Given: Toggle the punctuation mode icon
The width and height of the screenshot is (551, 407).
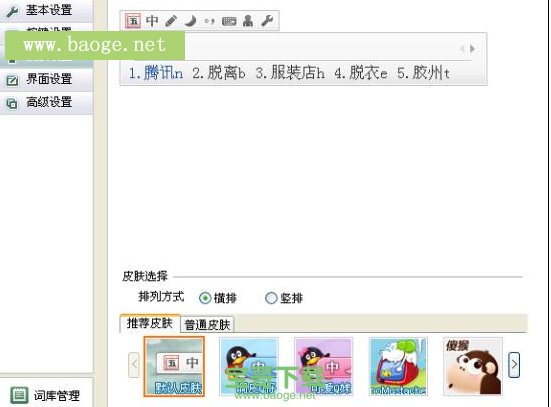Looking at the screenshot, I should [x=210, y=21].
